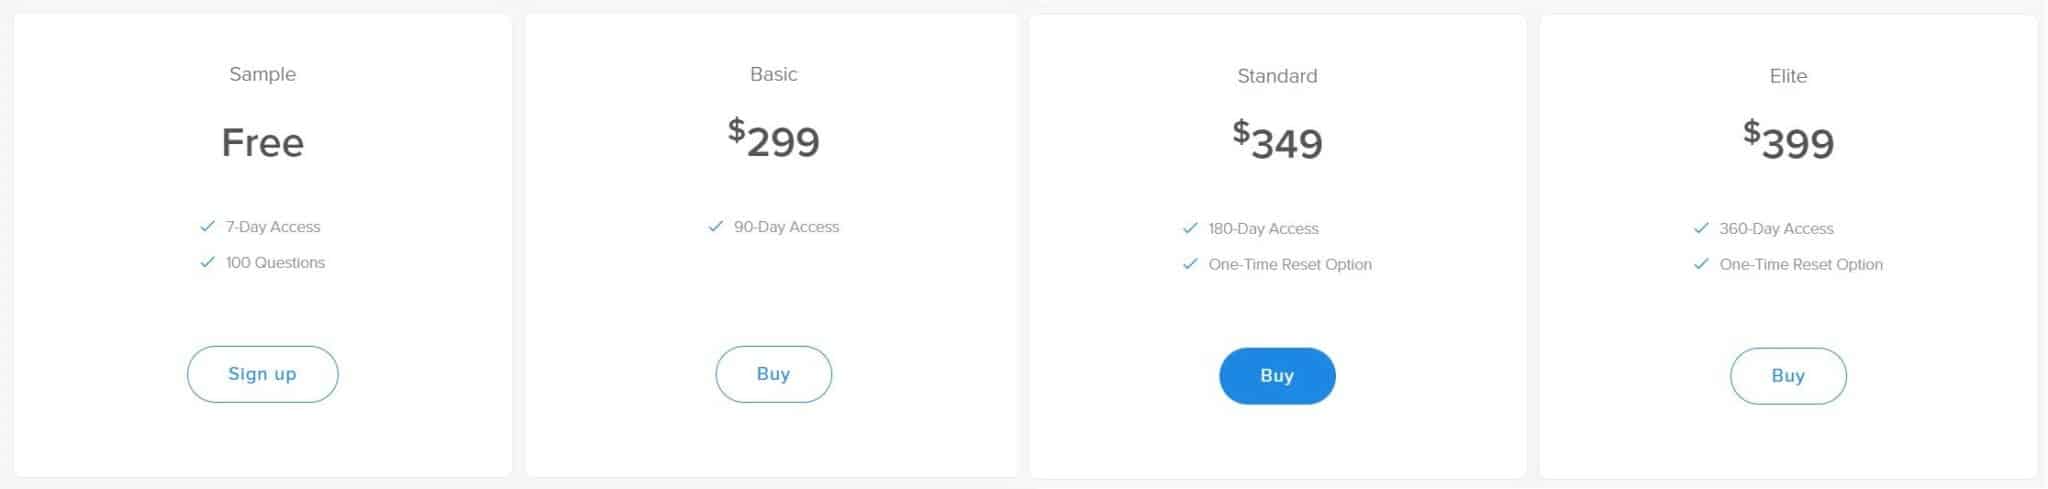Click the checkmark next to 100 Questions
The image size is (2048, 489).
point(207,262)
